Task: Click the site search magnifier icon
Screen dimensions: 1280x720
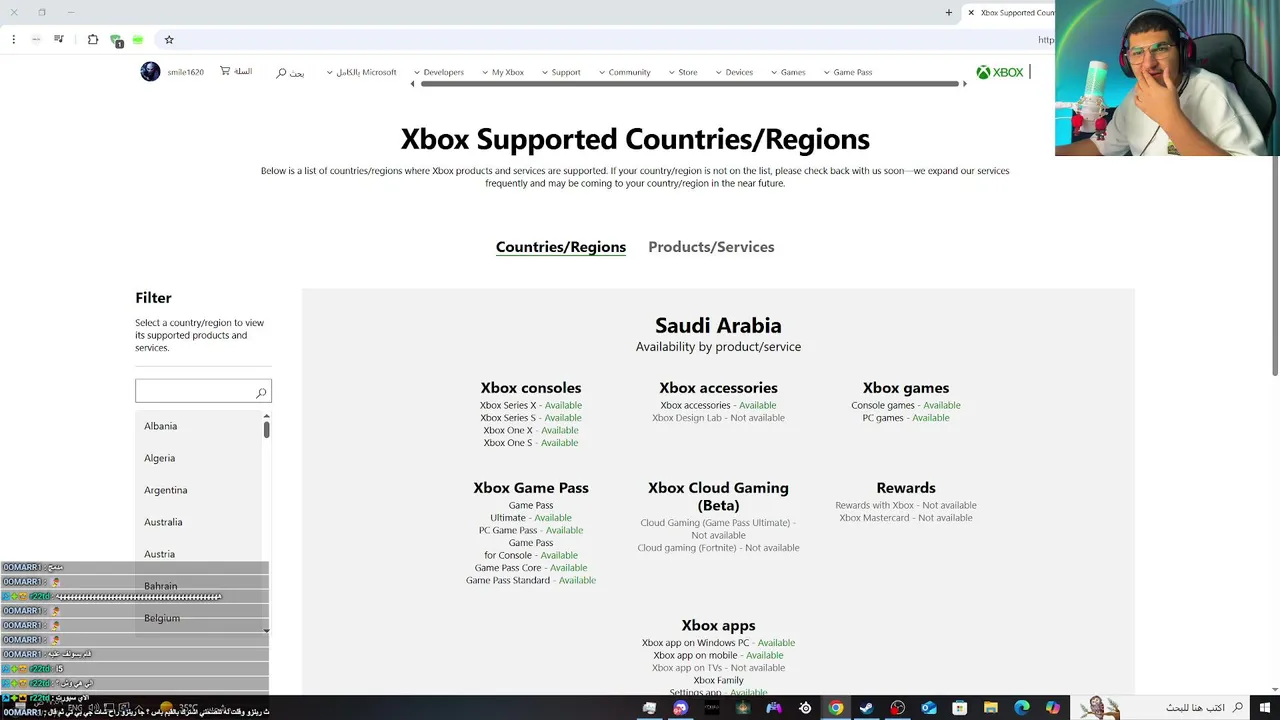Action: pos(282,73)
